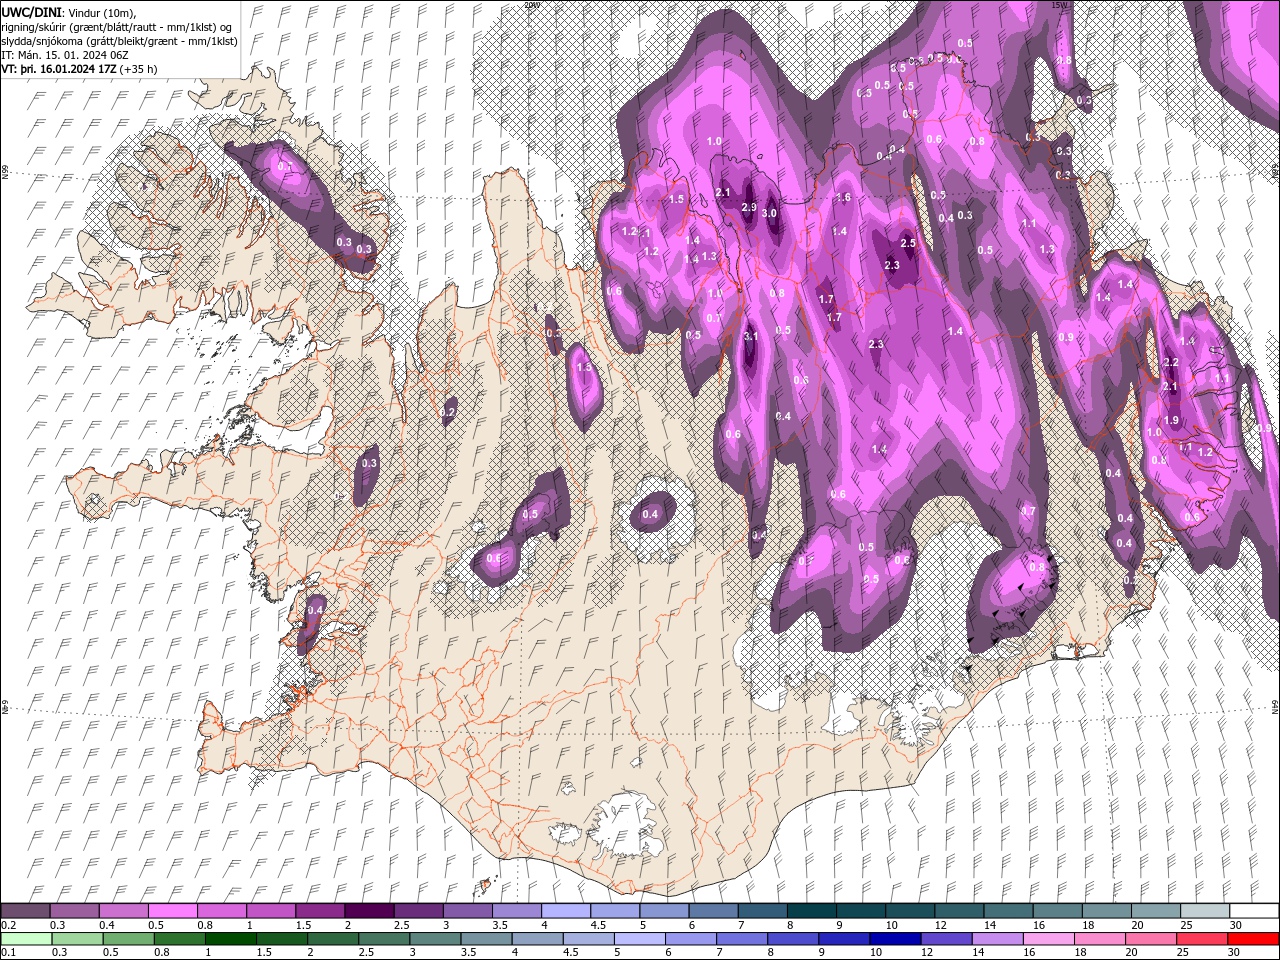Pick the violet 12 swatch on the rain scale

[x=946, y=939]
